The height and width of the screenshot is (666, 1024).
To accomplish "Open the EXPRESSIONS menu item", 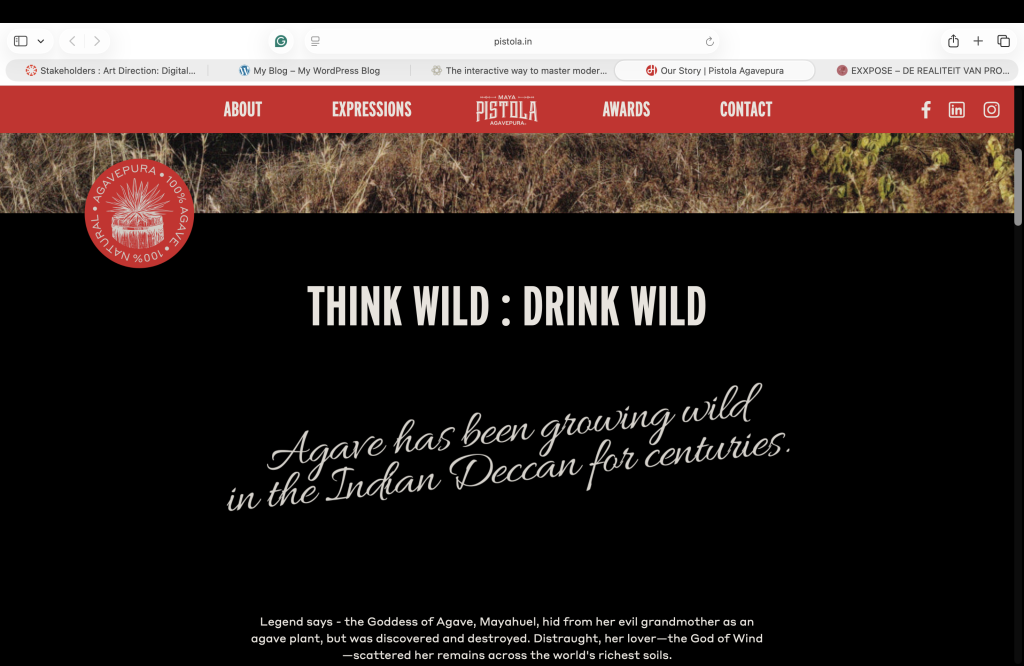I will (372, 109).
